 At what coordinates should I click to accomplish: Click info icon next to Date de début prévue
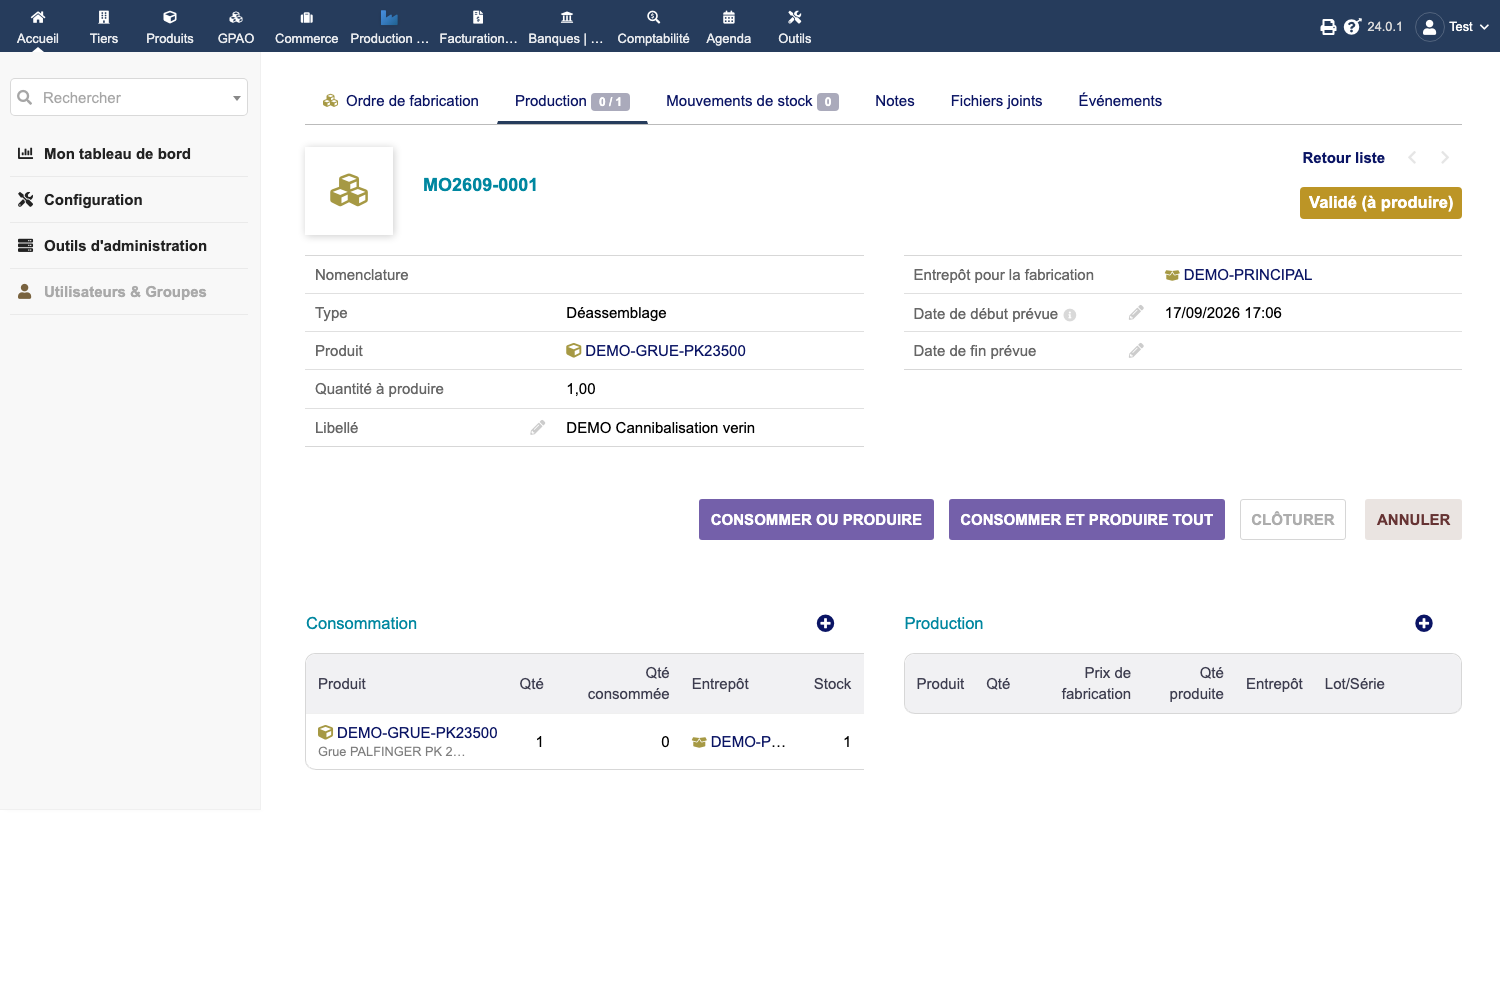pyautogui.click(x=1070, y=315)
